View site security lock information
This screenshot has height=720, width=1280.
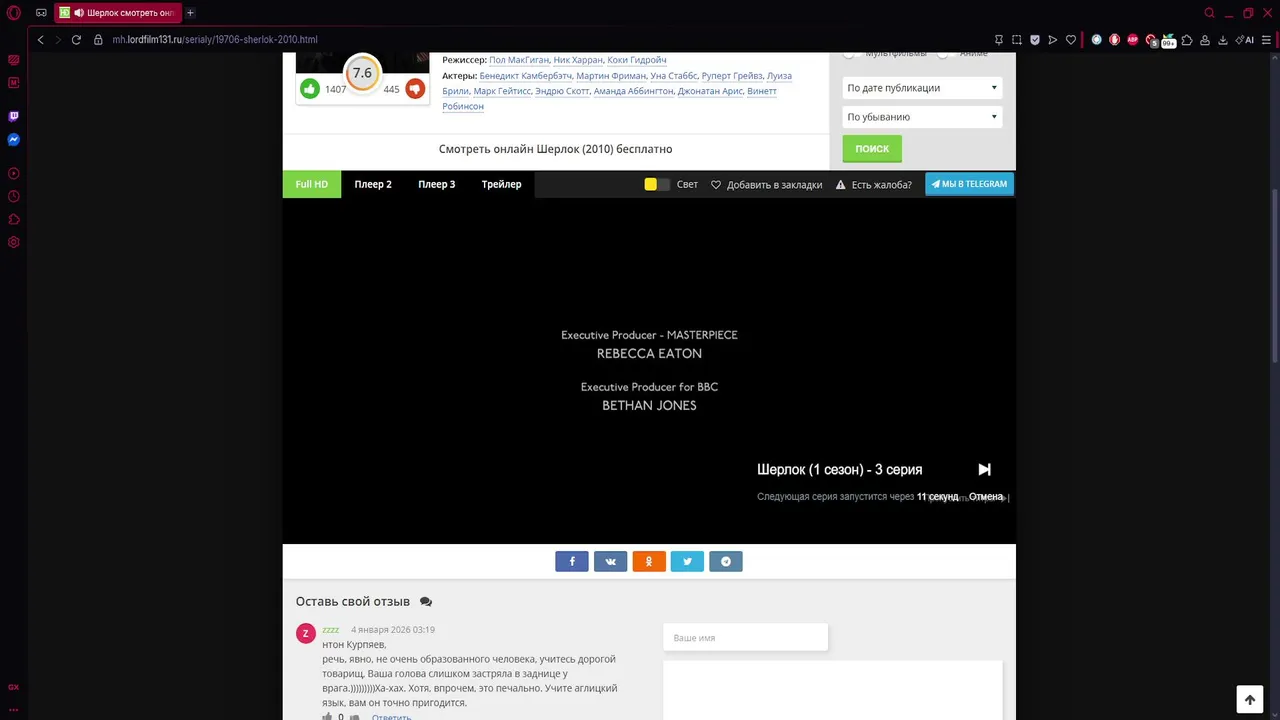[98, 40]
